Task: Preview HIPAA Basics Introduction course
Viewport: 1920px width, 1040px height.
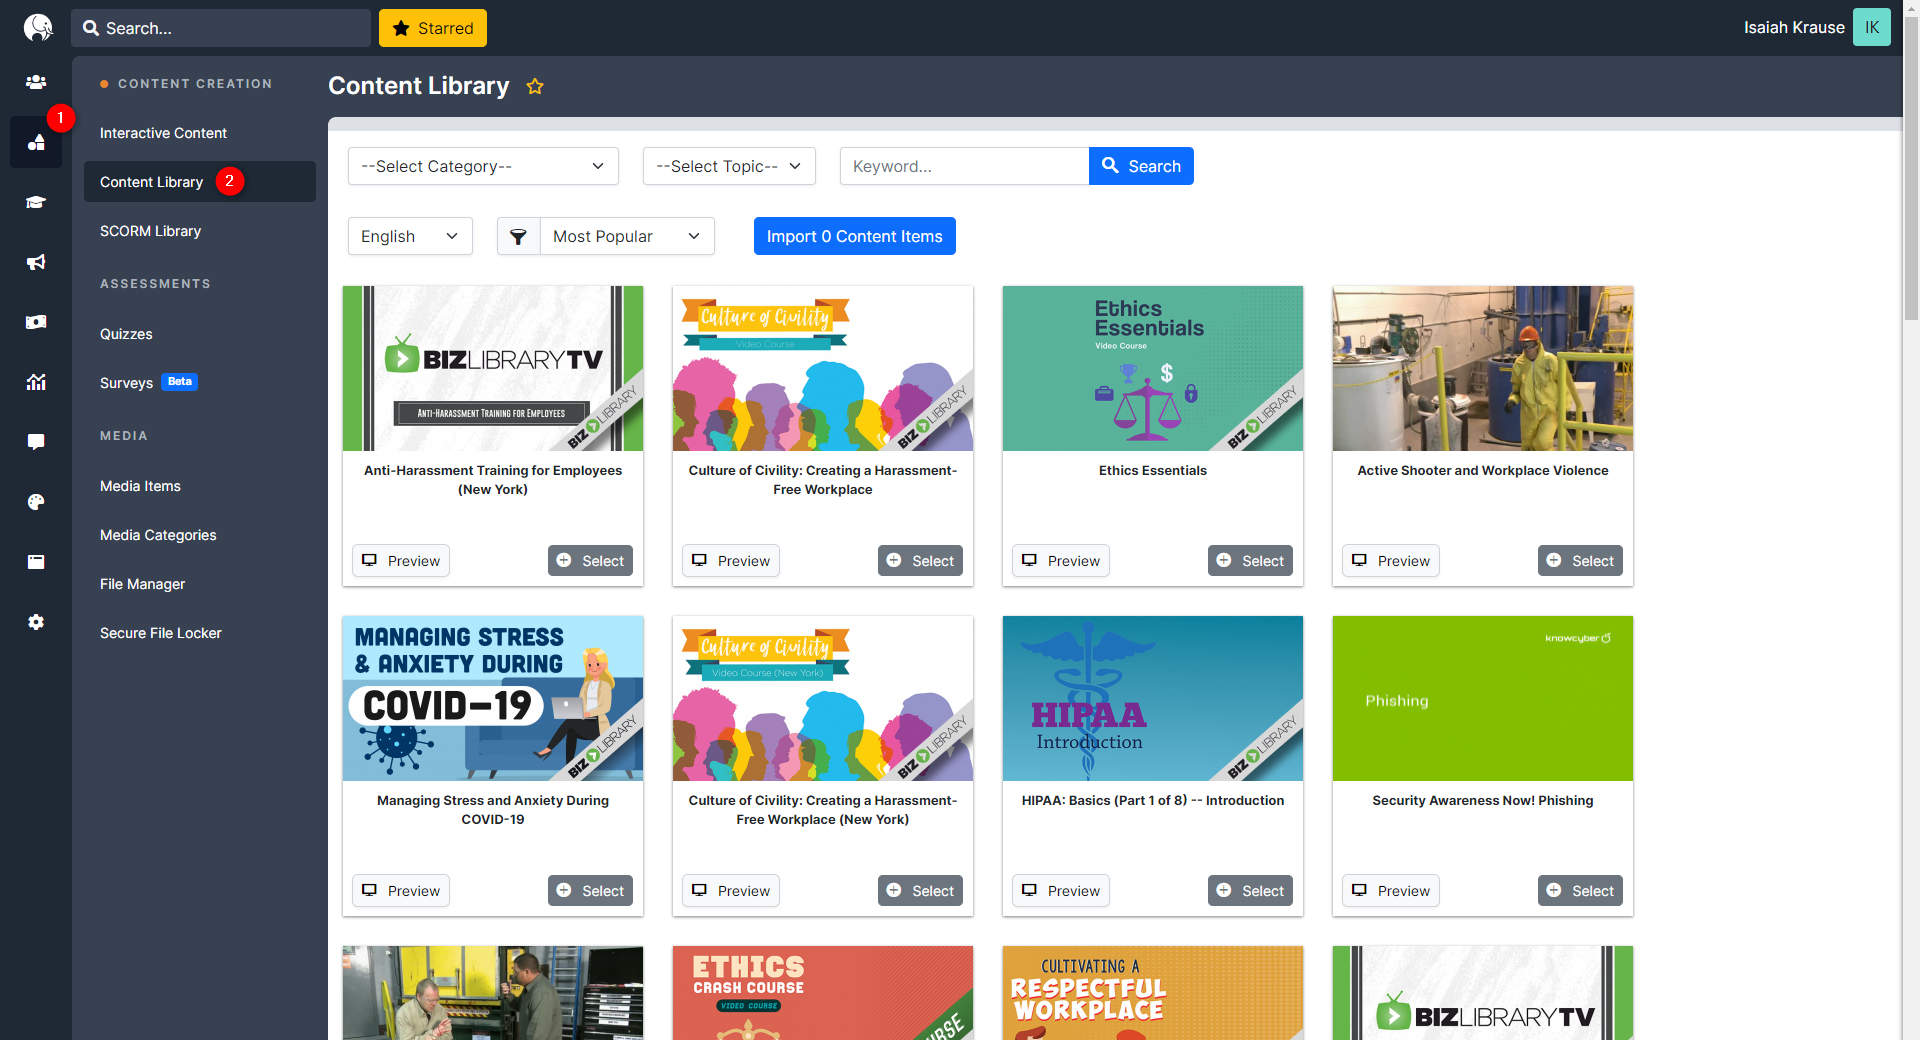Action: (x=1061, y=891)
